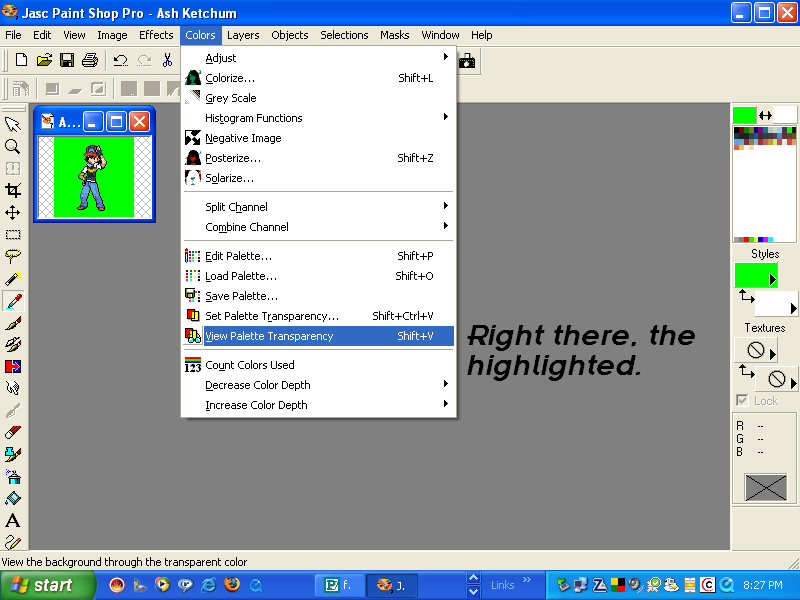The image size is (800, 600).
Task: Expand the Adjust submenu
Action: tap(318, 58)
